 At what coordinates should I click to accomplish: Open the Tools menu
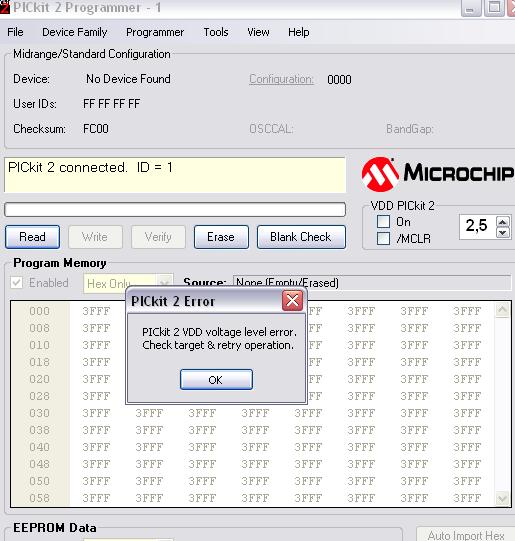216,32
